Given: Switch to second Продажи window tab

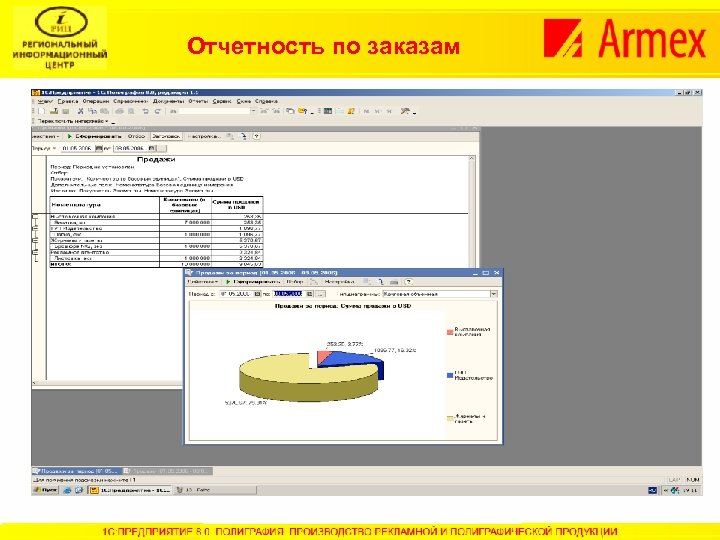Looking at the screenshot, I should [x=168, y=471].
